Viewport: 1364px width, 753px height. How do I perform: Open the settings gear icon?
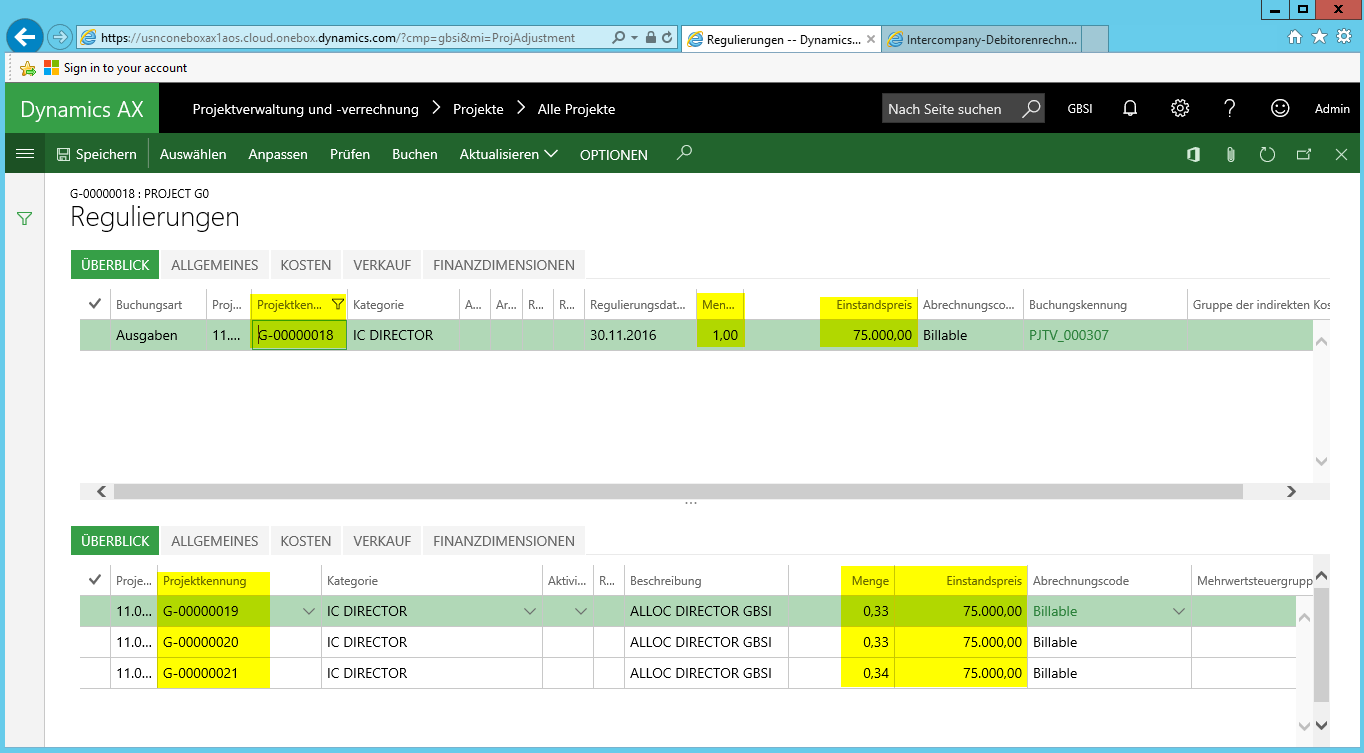1180,109
